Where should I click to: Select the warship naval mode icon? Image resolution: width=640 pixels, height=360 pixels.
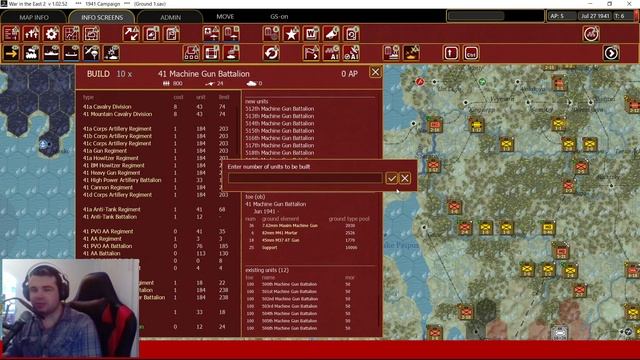[51, 53]
